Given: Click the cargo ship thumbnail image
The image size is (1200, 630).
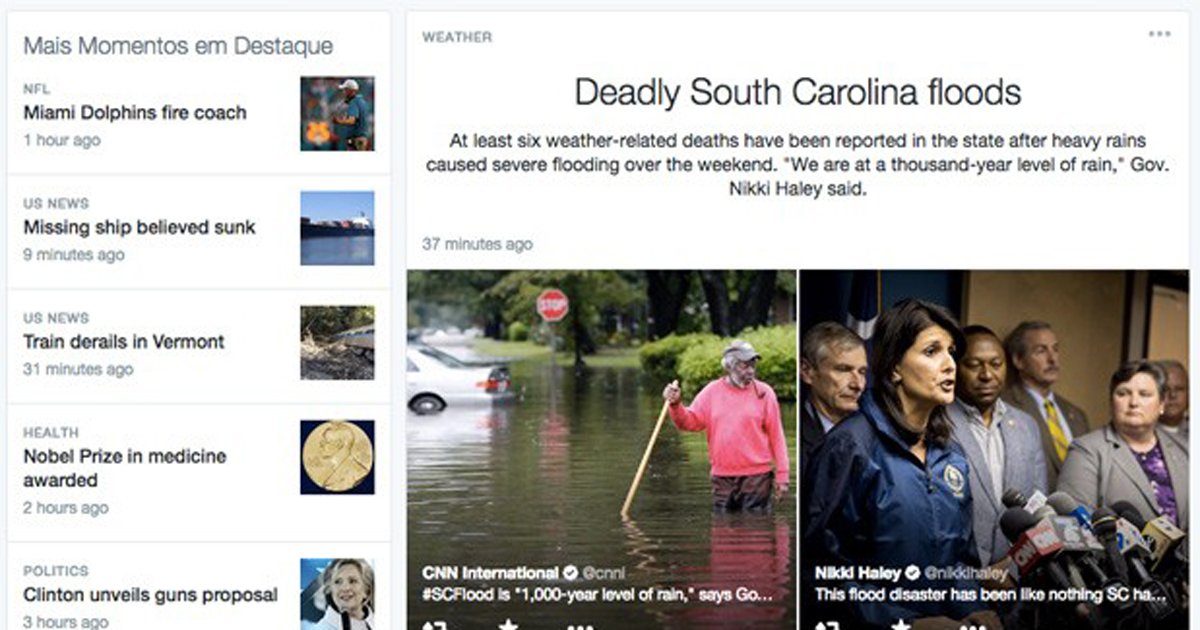Looking at the screenshot, I should pos(337,228).
